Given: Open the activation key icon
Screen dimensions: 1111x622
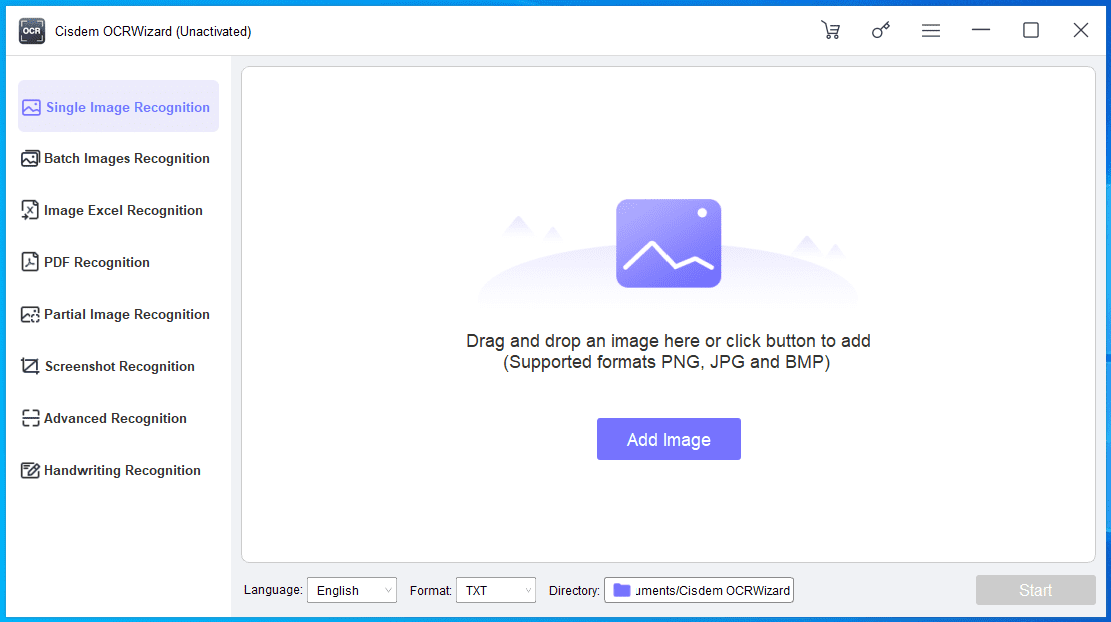Looking at the screenshot, I should tap(881, 30).
